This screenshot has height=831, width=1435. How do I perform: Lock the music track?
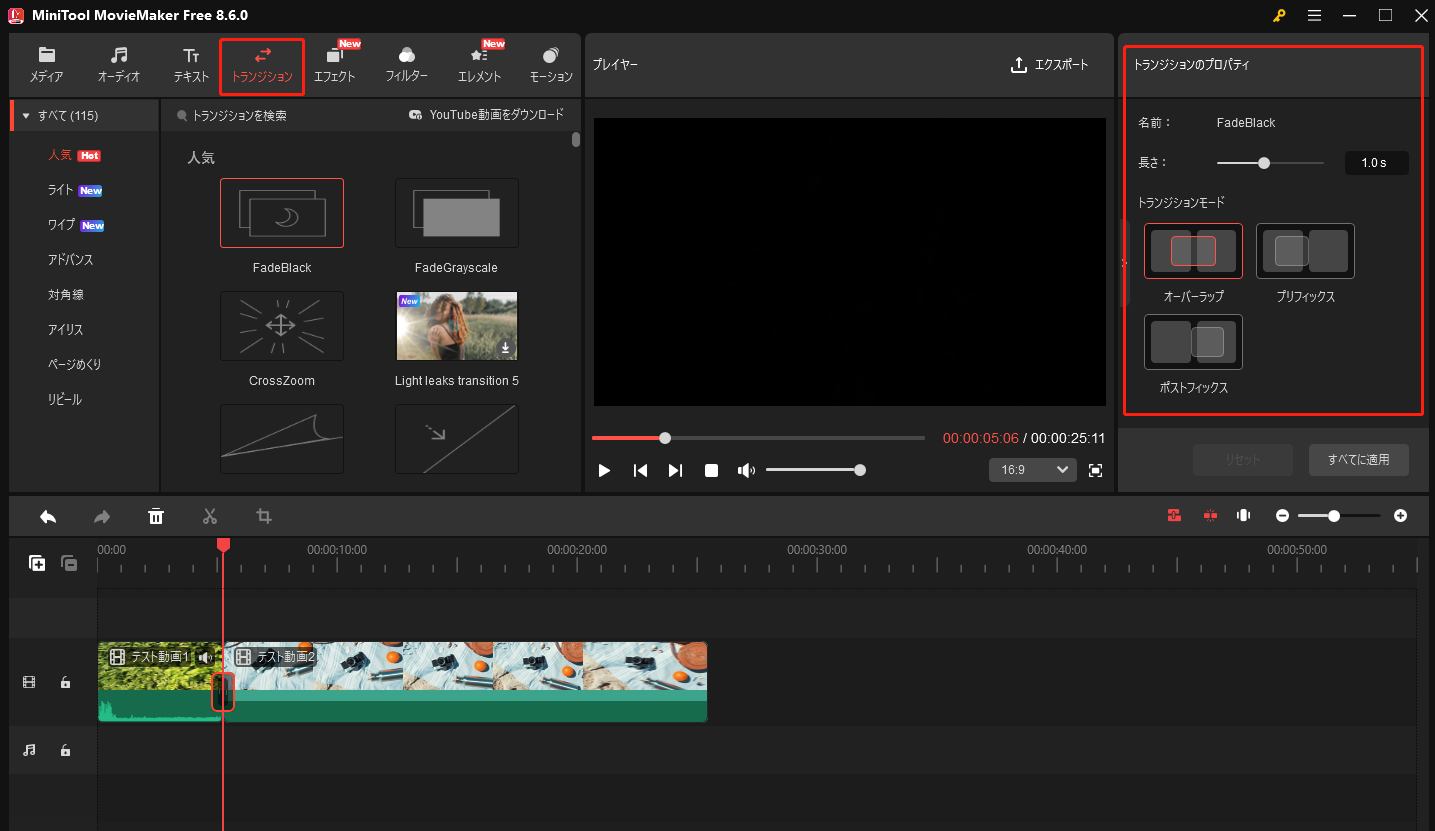click(66, 750)
